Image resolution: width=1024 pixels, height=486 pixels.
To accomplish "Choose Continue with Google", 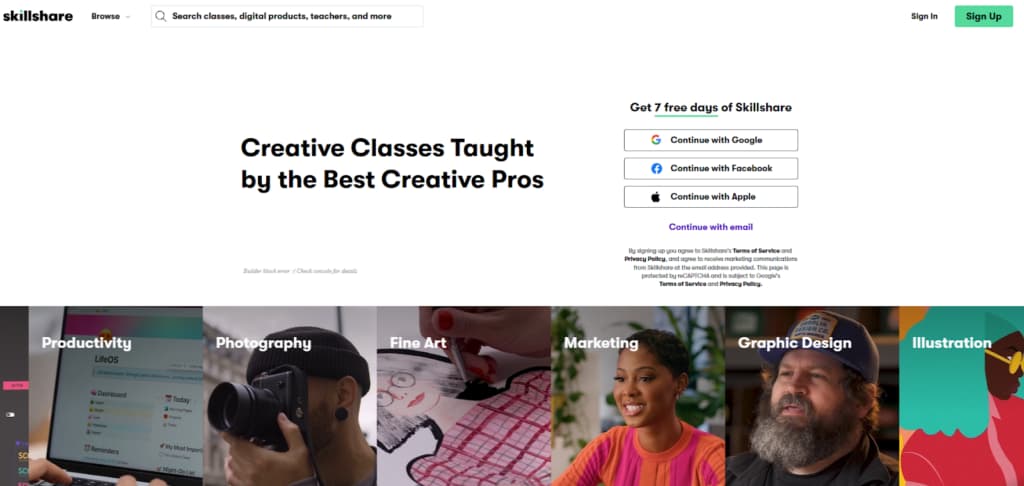I will [711, 140].
